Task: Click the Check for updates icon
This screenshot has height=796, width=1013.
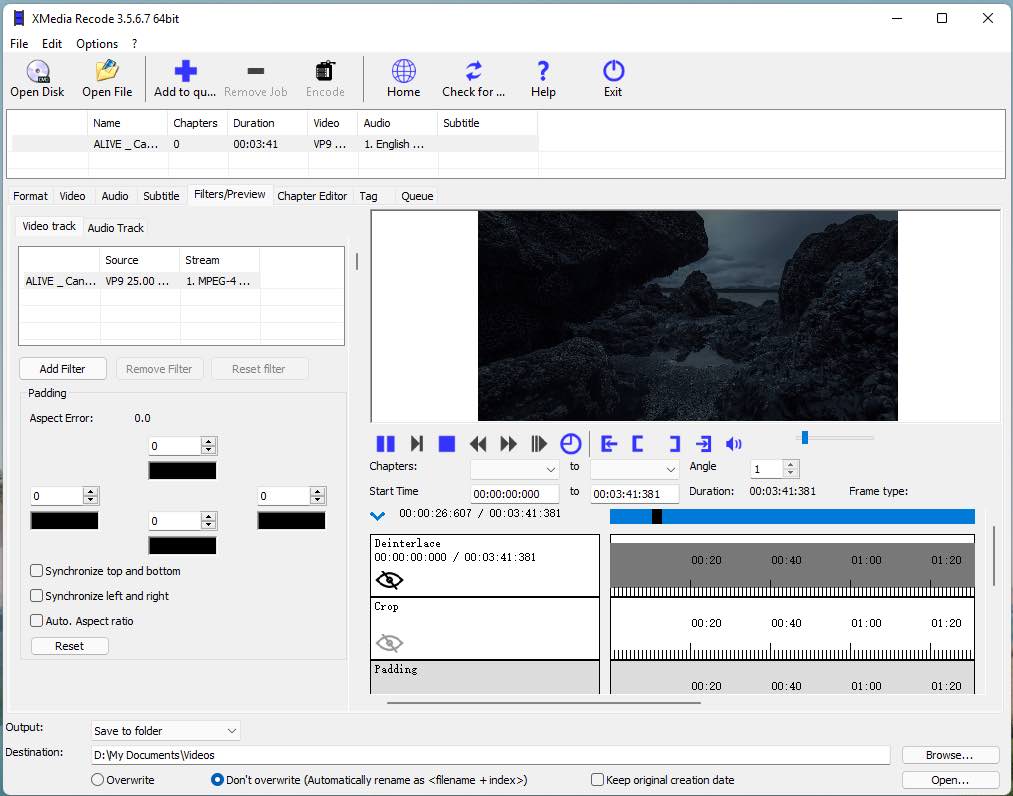Action: coord(473,71)
